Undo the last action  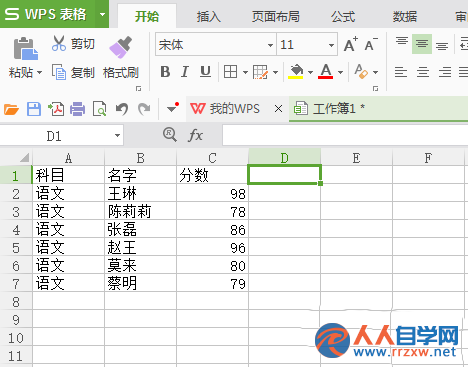pyautogui.click(x=122, y=109)
